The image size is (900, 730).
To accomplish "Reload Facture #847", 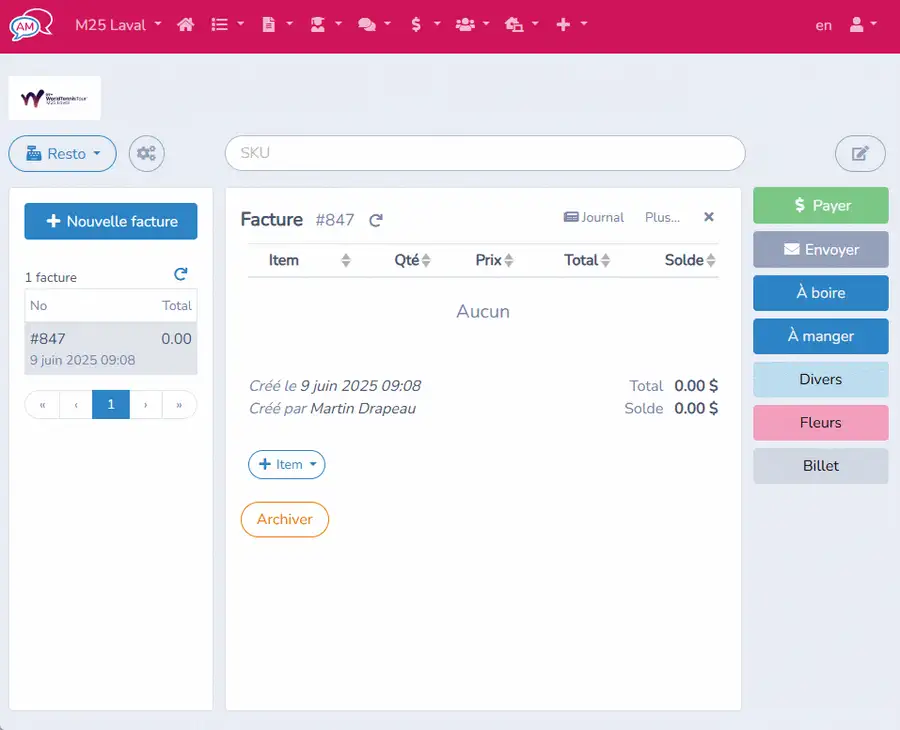I will tap(376, 220).
